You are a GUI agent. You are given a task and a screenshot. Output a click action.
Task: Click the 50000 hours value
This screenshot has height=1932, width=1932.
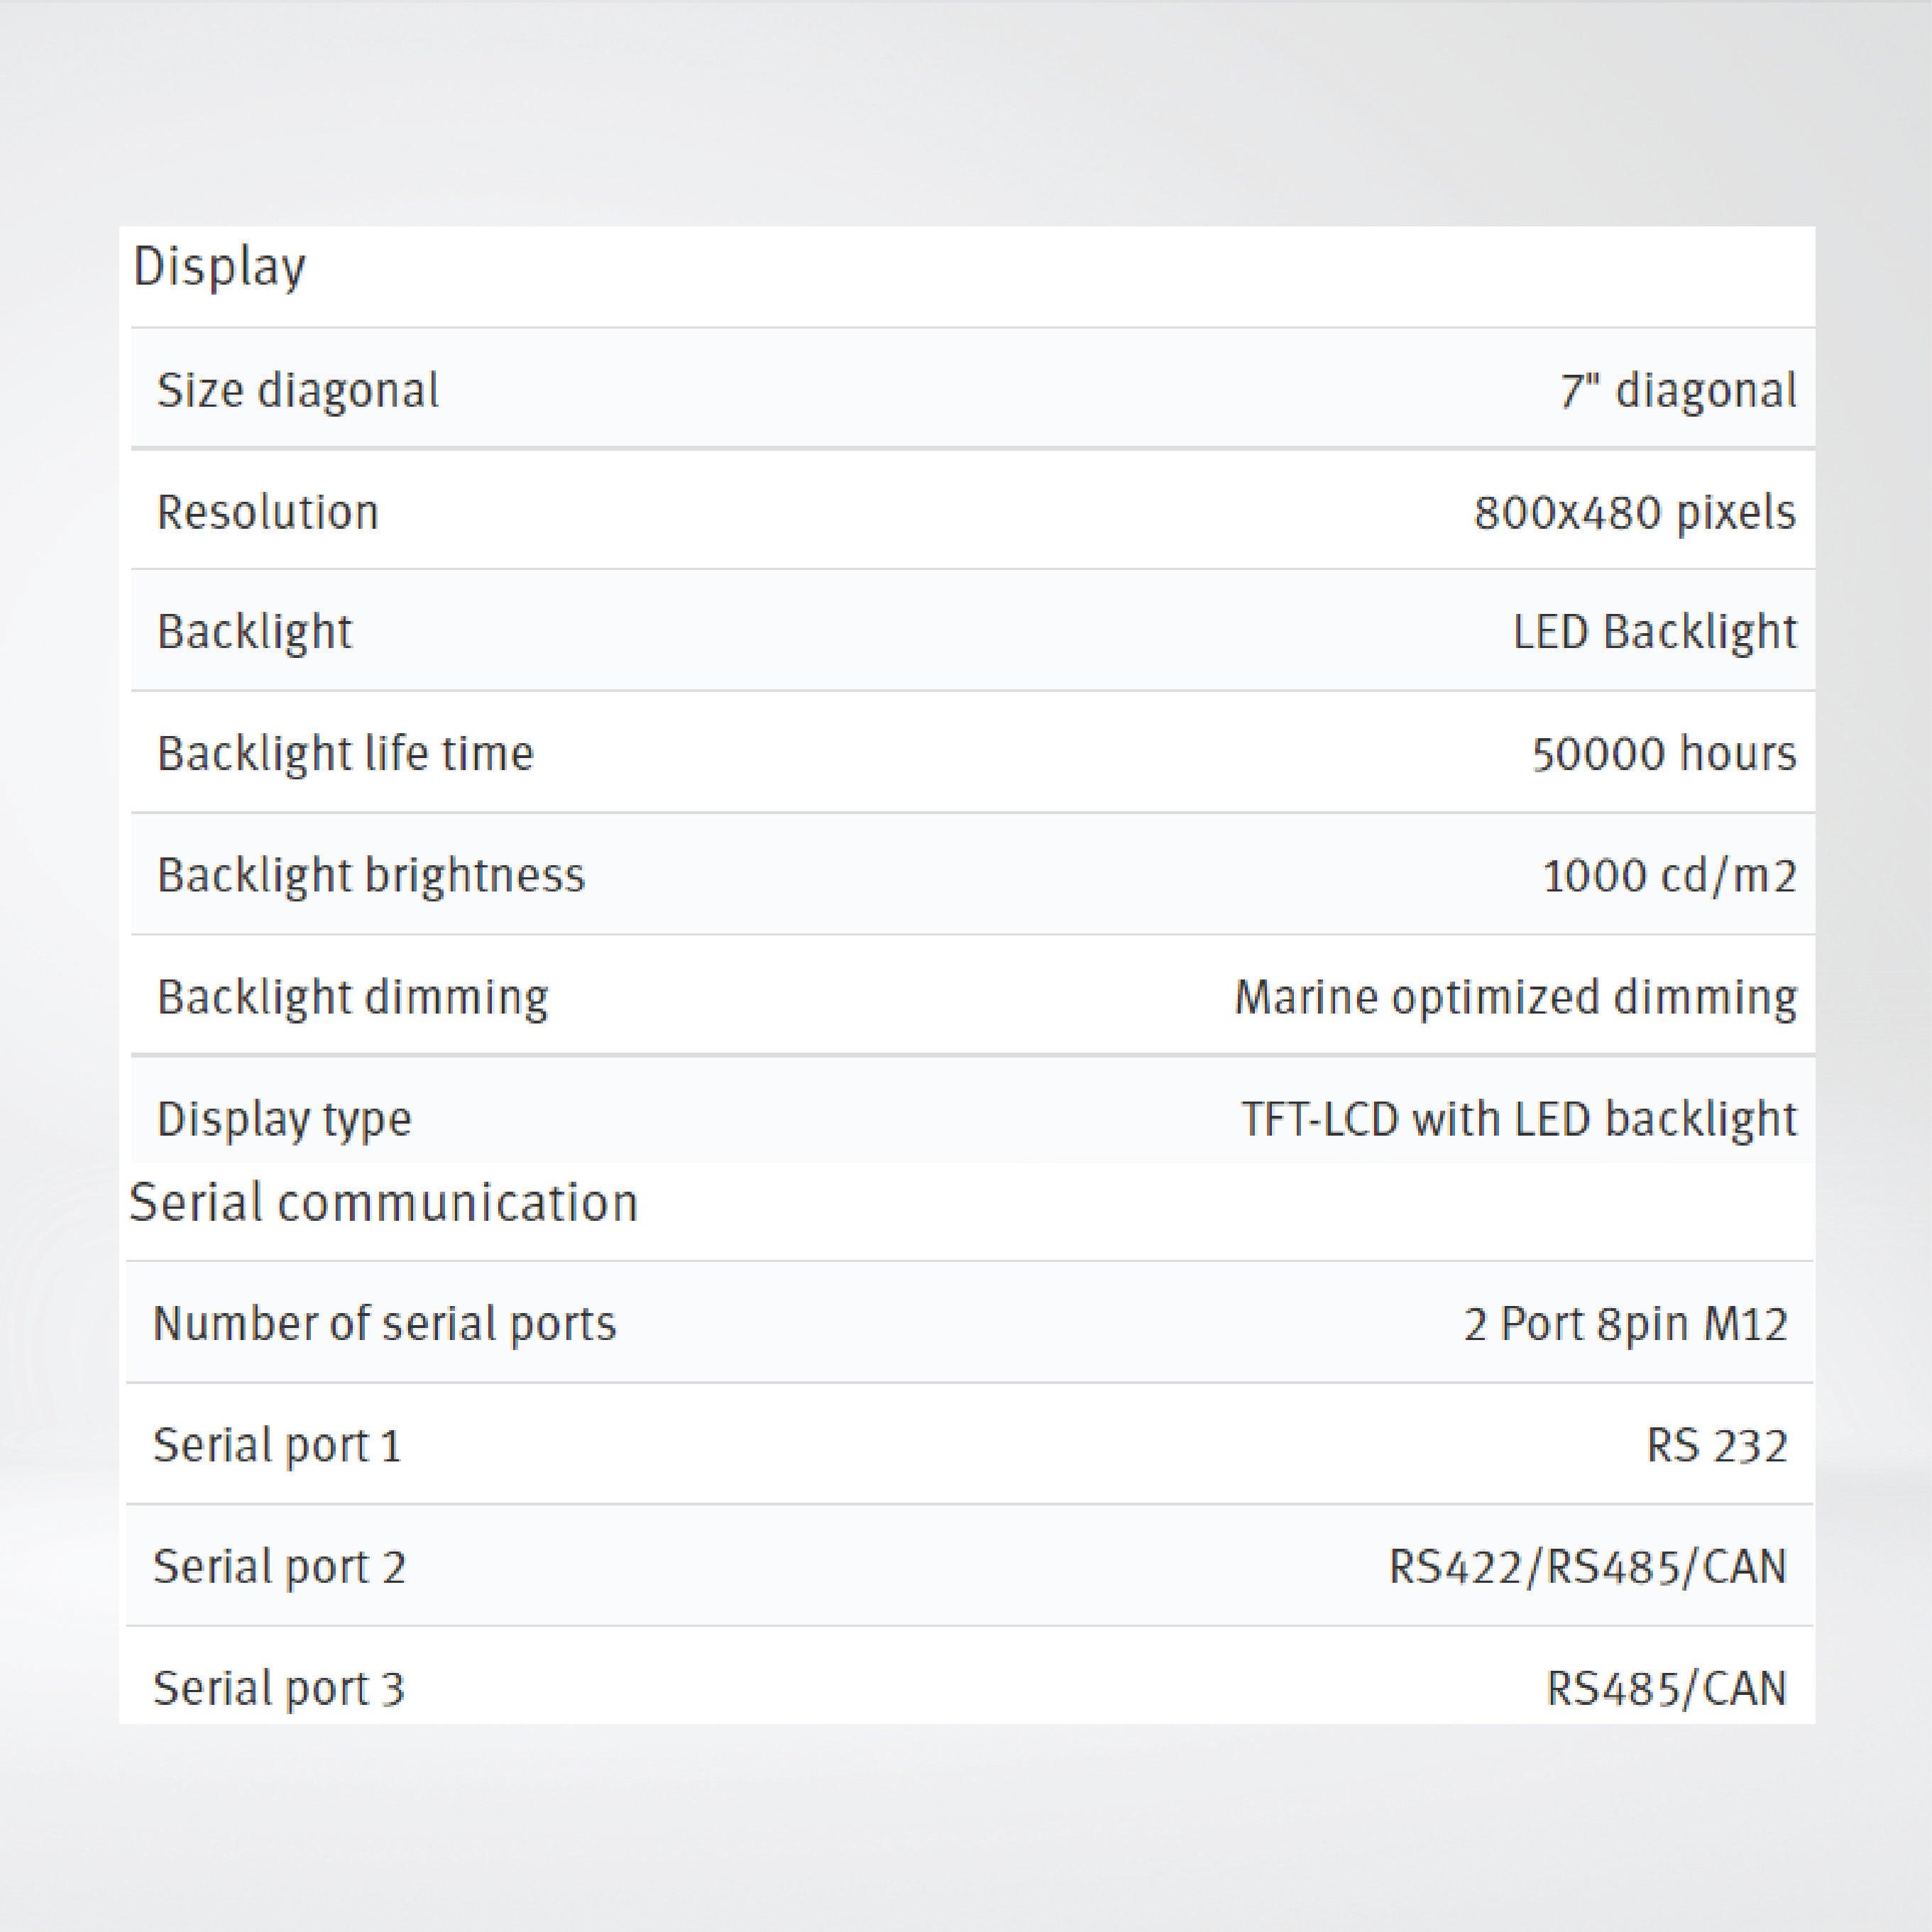[x=1664, y=753]
